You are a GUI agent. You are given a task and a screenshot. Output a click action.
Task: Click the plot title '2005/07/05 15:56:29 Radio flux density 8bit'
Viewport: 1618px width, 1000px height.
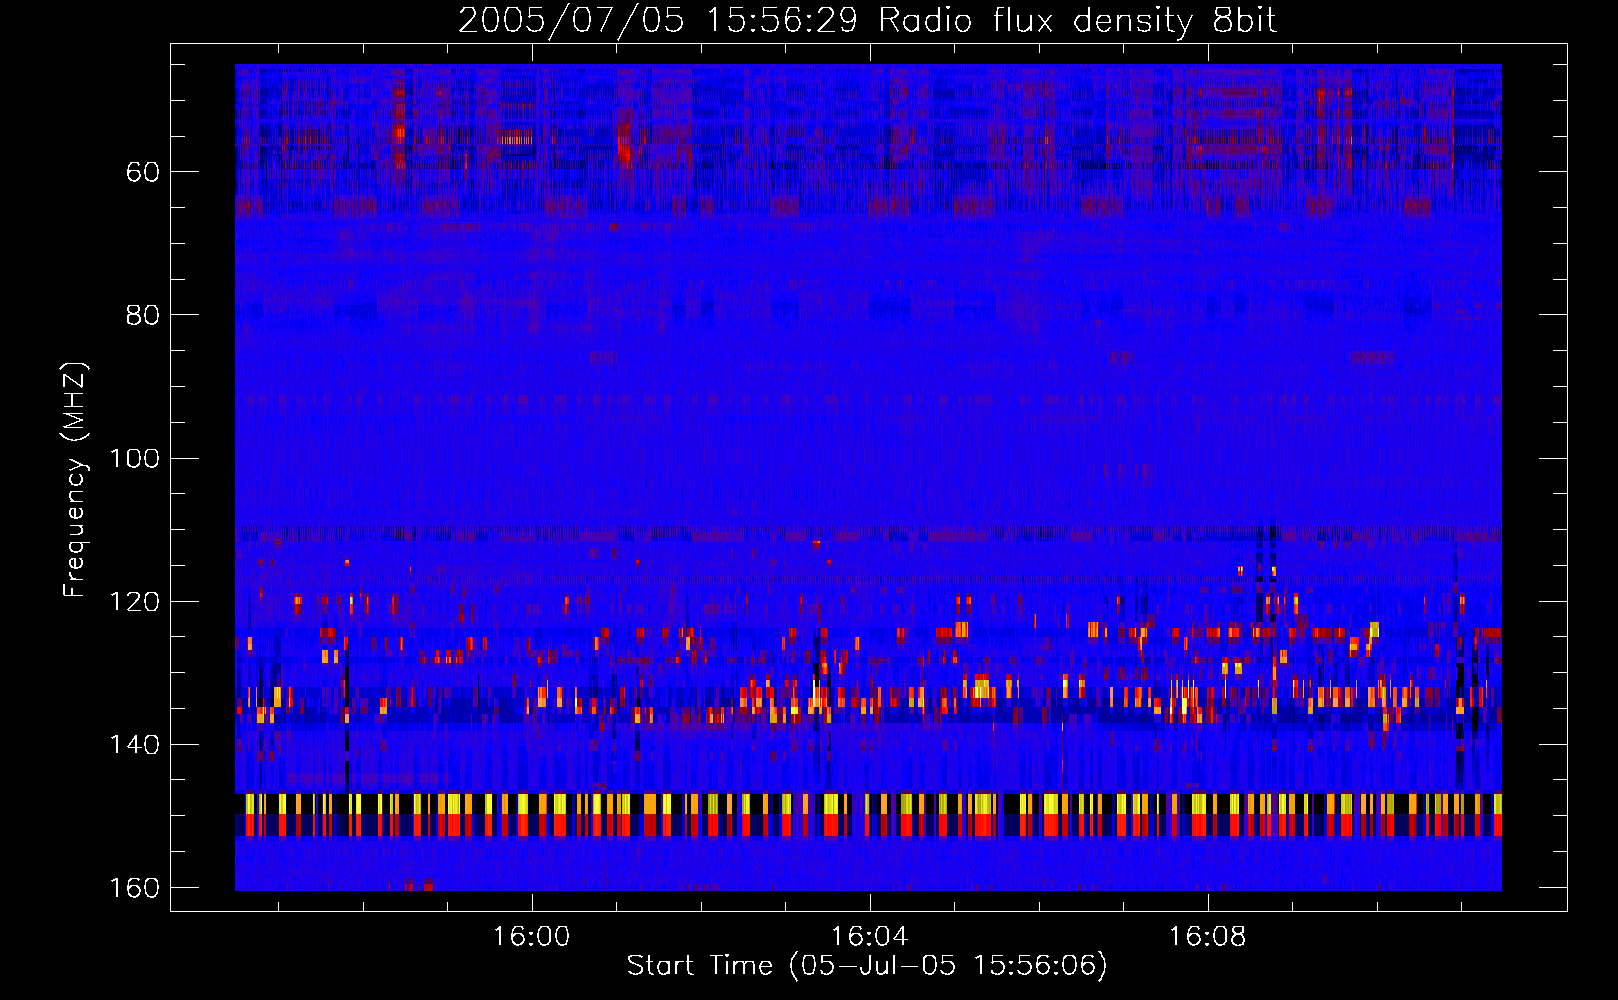pyautogui.click(x=867, y=21)
